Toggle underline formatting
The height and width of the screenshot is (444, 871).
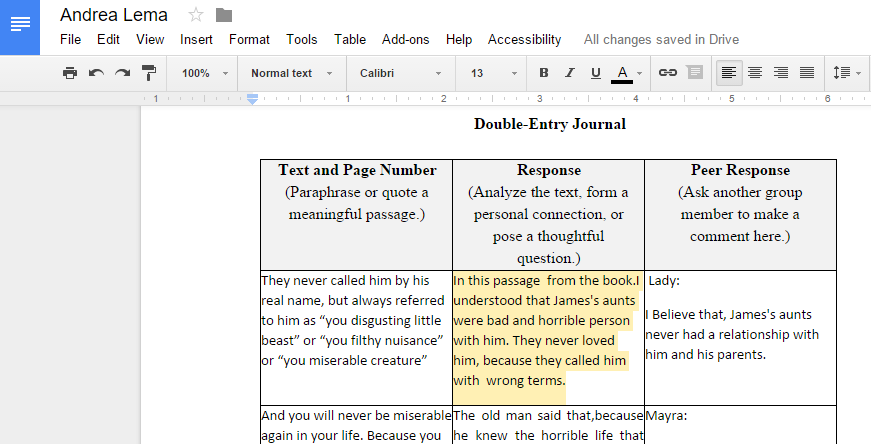click(x=596, y=73)
